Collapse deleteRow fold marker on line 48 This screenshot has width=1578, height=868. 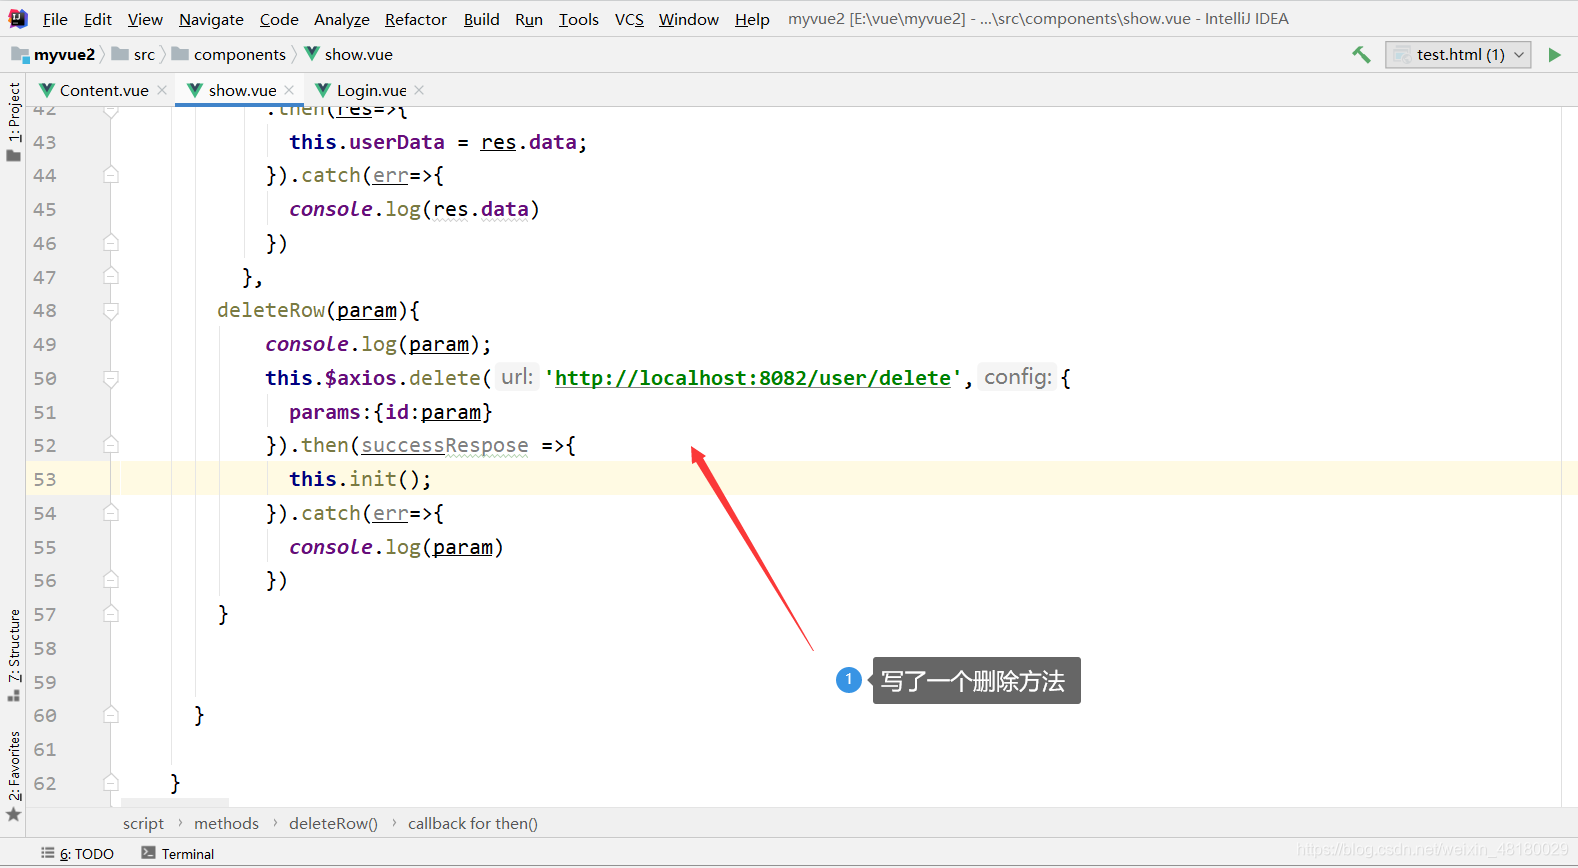[x=111, y=310]
